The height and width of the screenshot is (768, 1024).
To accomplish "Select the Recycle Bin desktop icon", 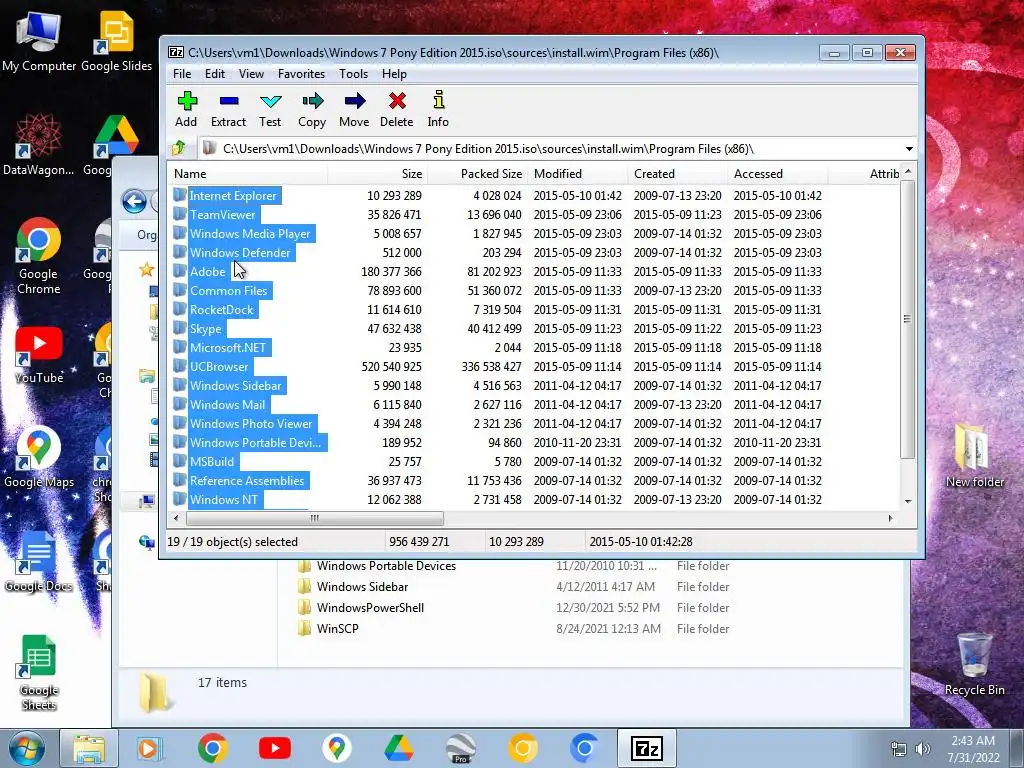I will 974,664.
